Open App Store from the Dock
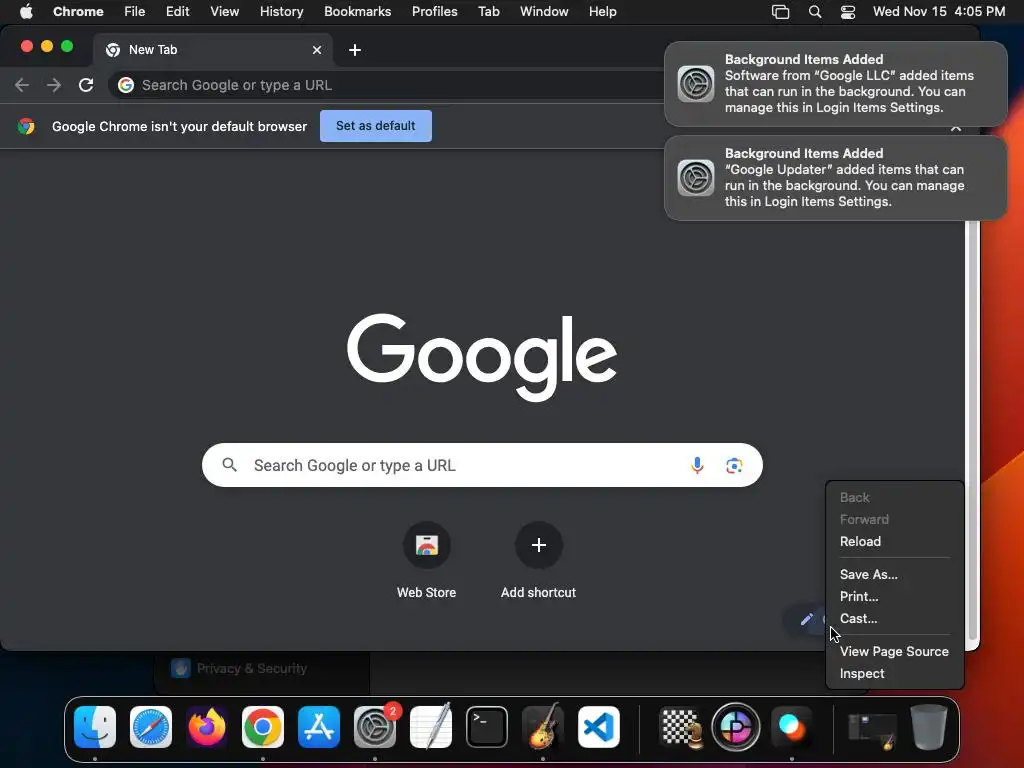1024x768 pixels. (x=319, y=726)
